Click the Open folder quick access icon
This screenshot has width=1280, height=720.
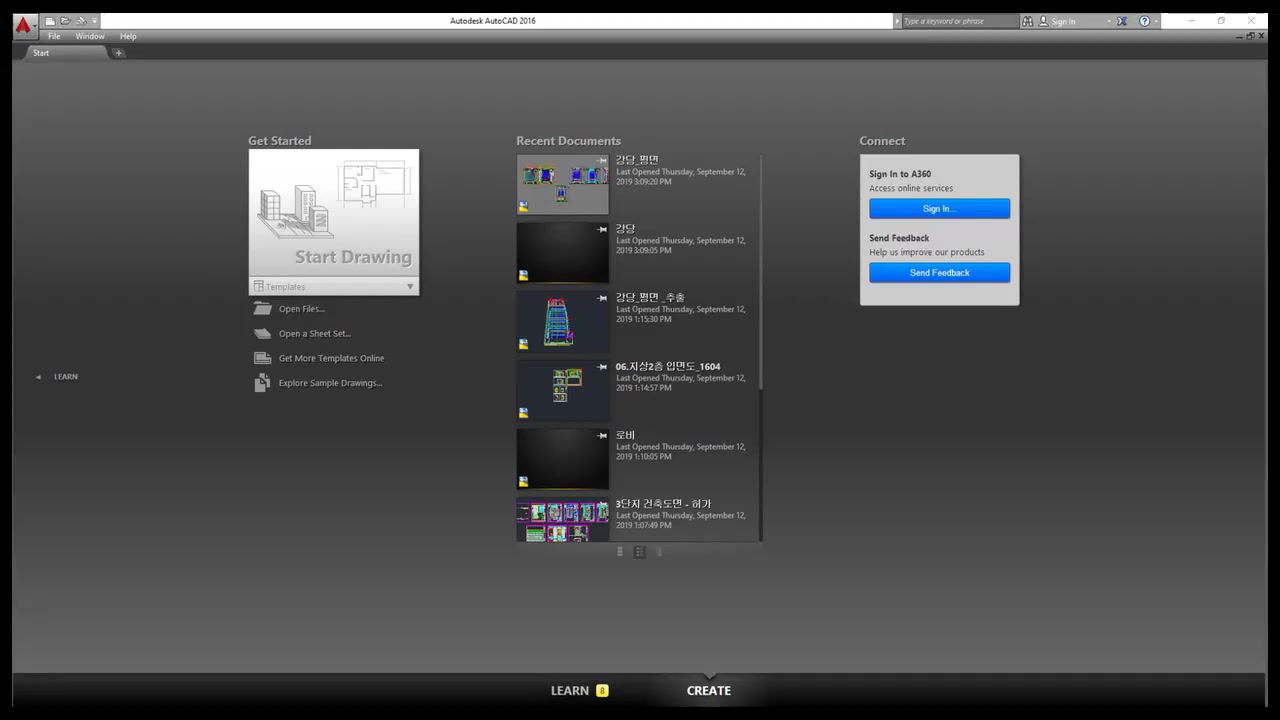click(65, 21)
